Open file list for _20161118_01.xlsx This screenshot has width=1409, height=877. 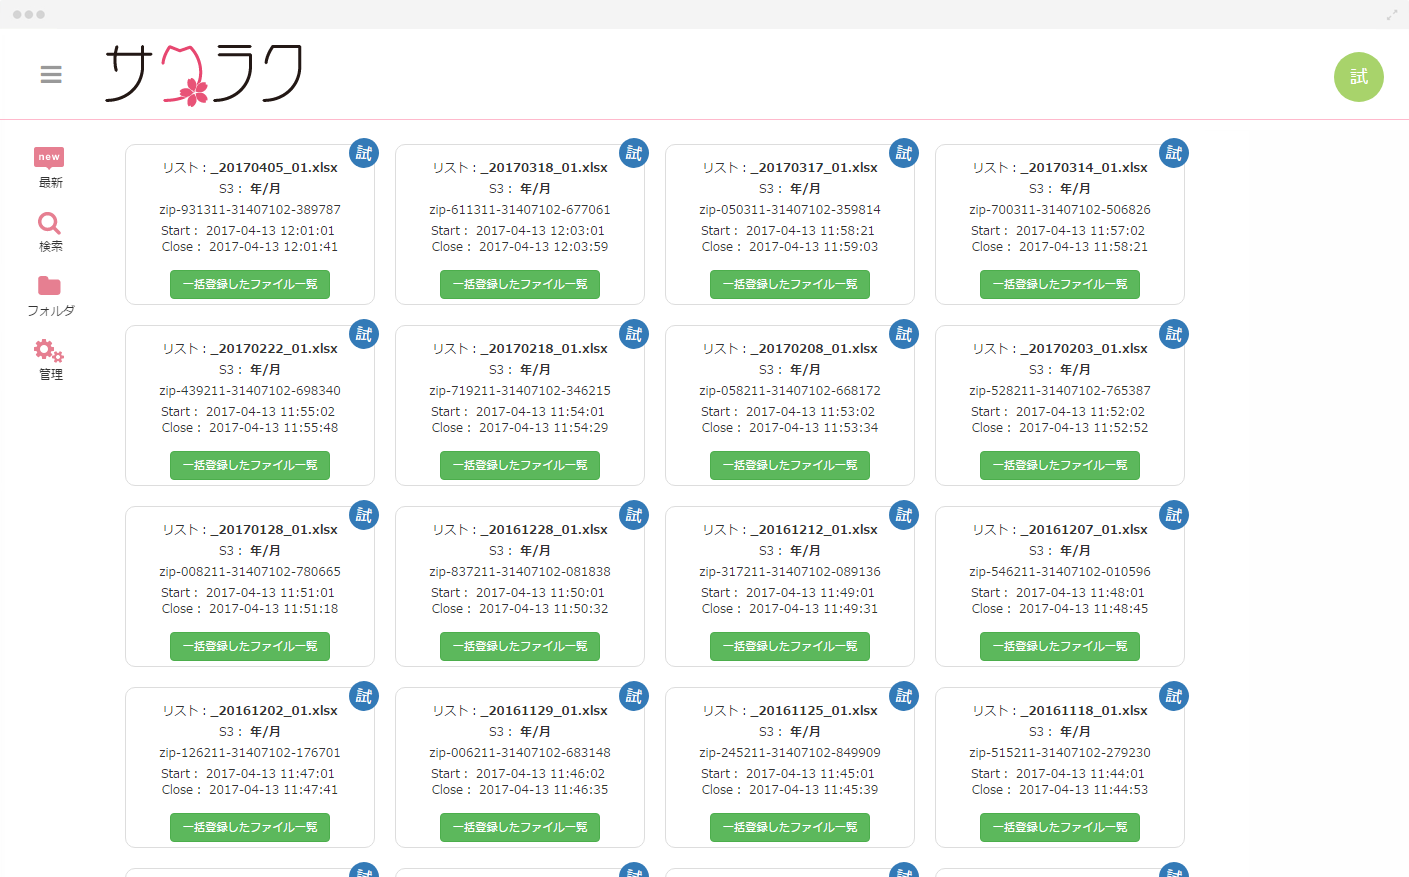(x=1060, y=827)
